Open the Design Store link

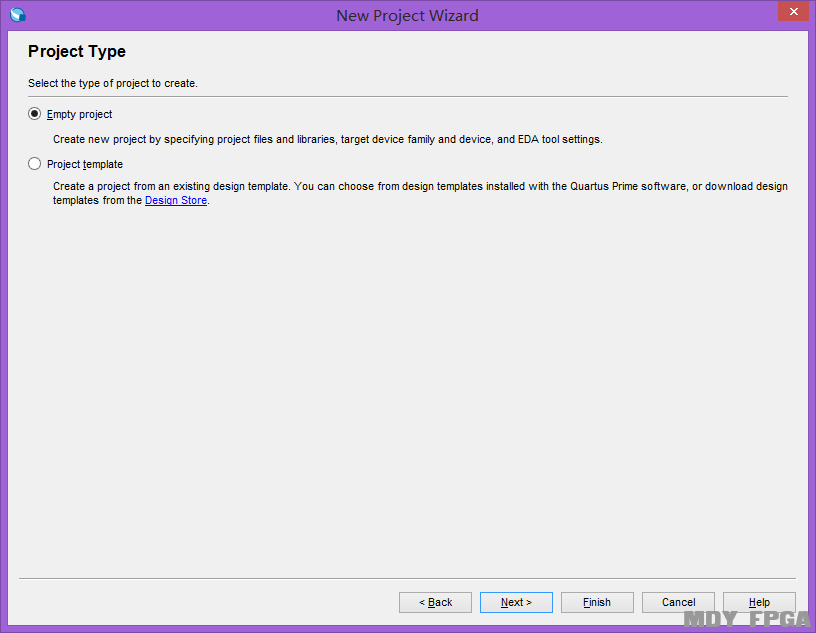[176, 200]
